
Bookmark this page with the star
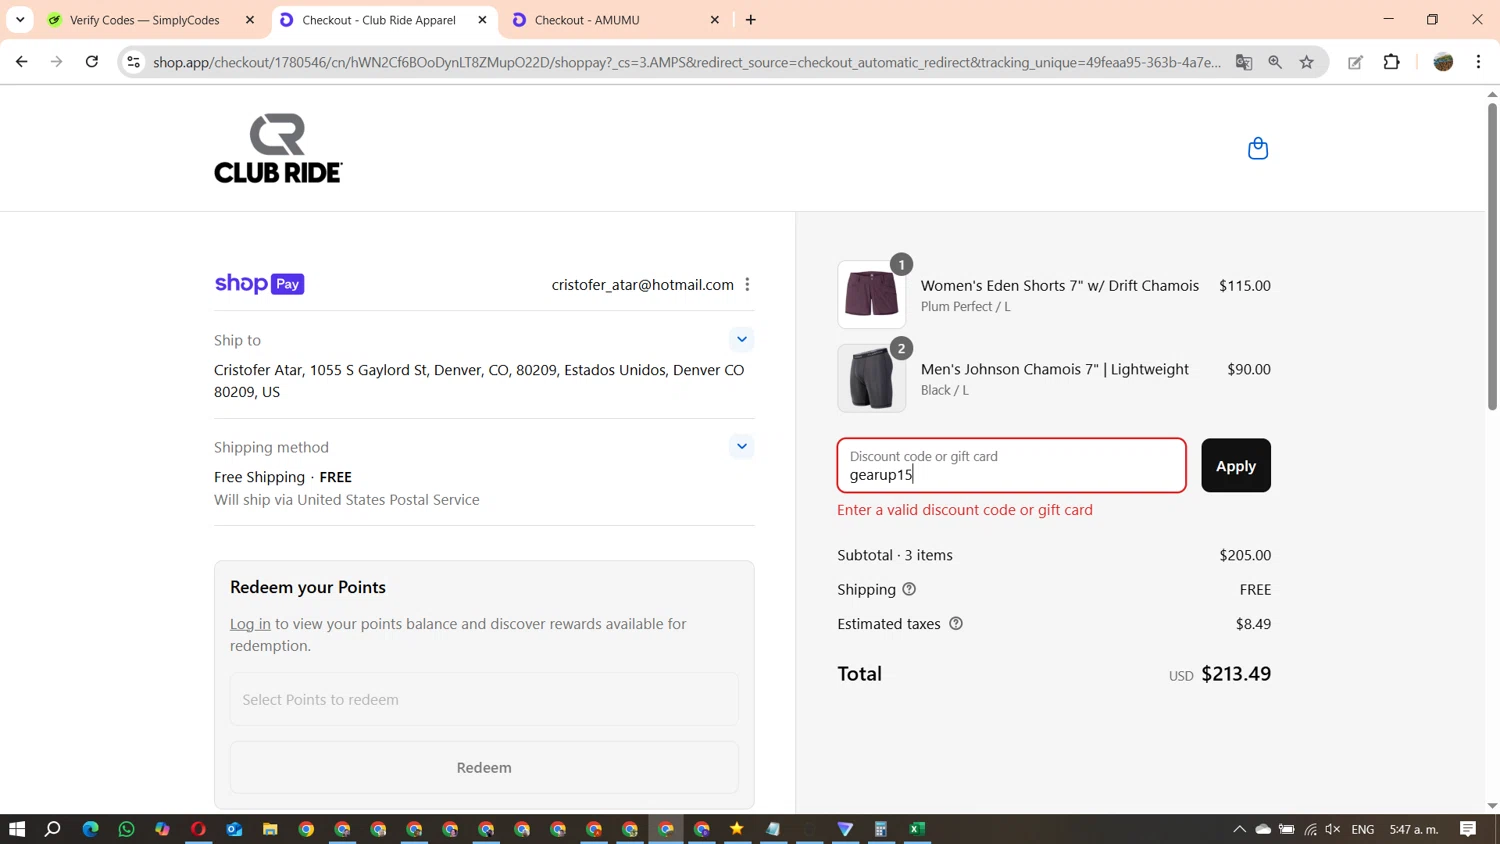tap(1307, 62)
